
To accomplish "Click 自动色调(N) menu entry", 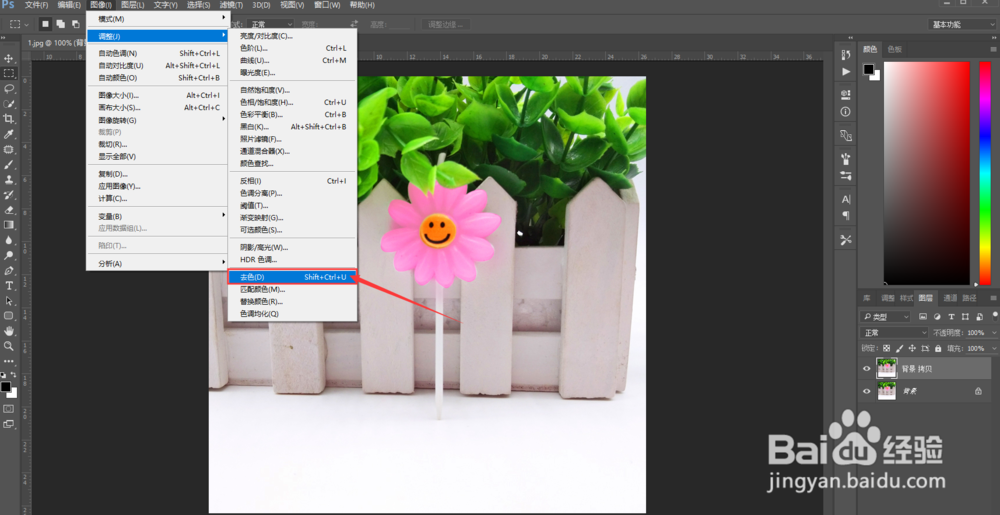I will [x=158, y=54].
